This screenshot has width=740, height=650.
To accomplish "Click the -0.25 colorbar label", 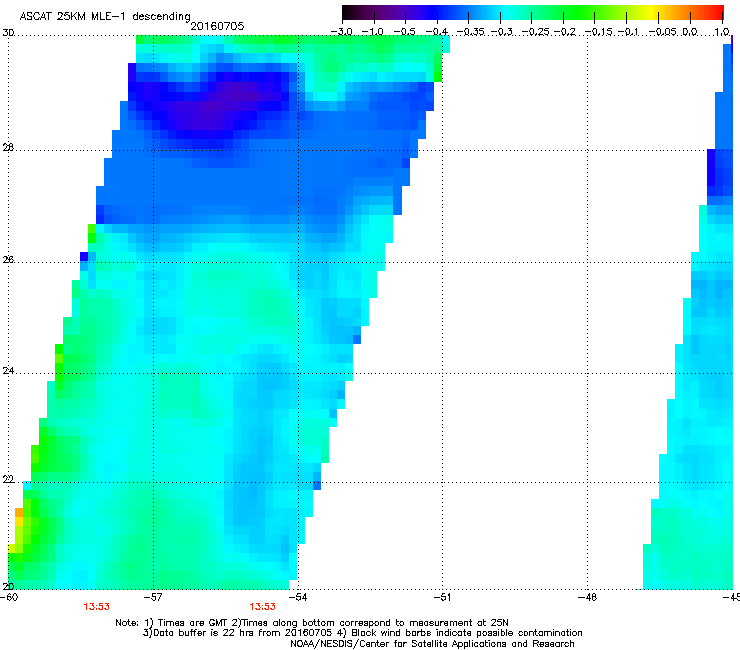I will point(535,32).
